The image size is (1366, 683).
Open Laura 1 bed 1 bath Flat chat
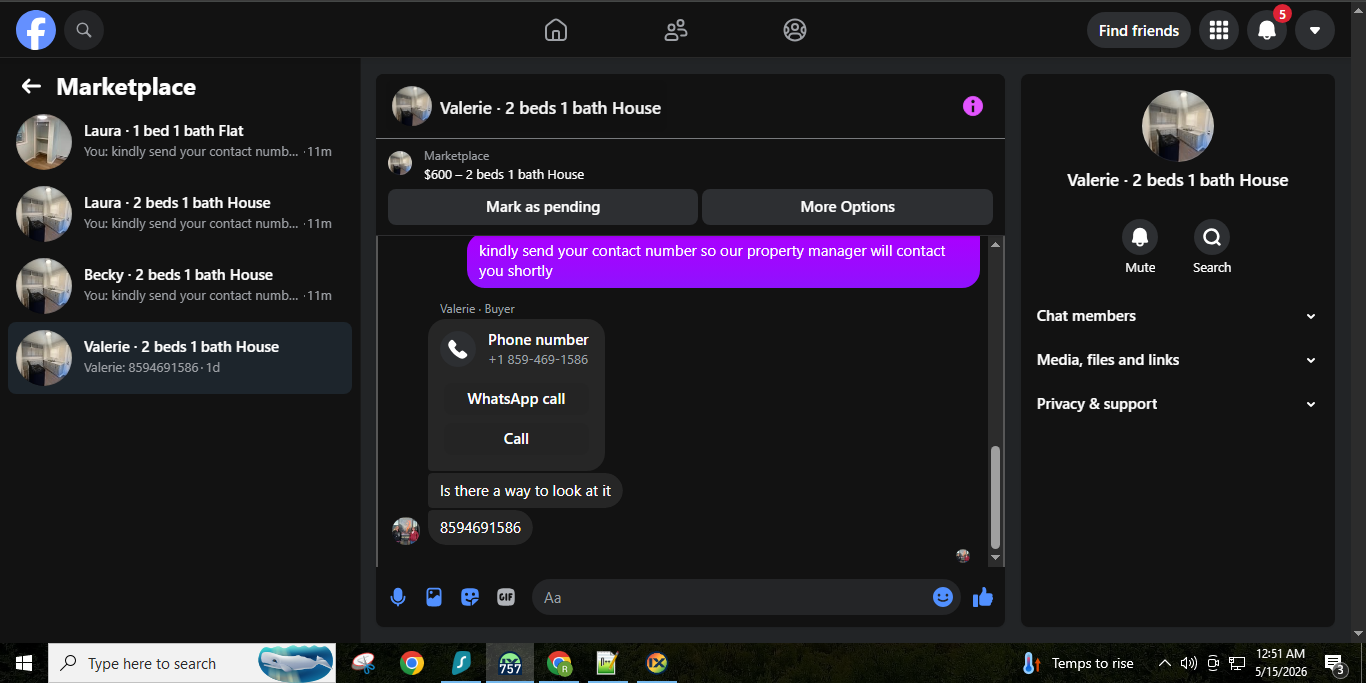pyautogui.click(x=180, y=142)
